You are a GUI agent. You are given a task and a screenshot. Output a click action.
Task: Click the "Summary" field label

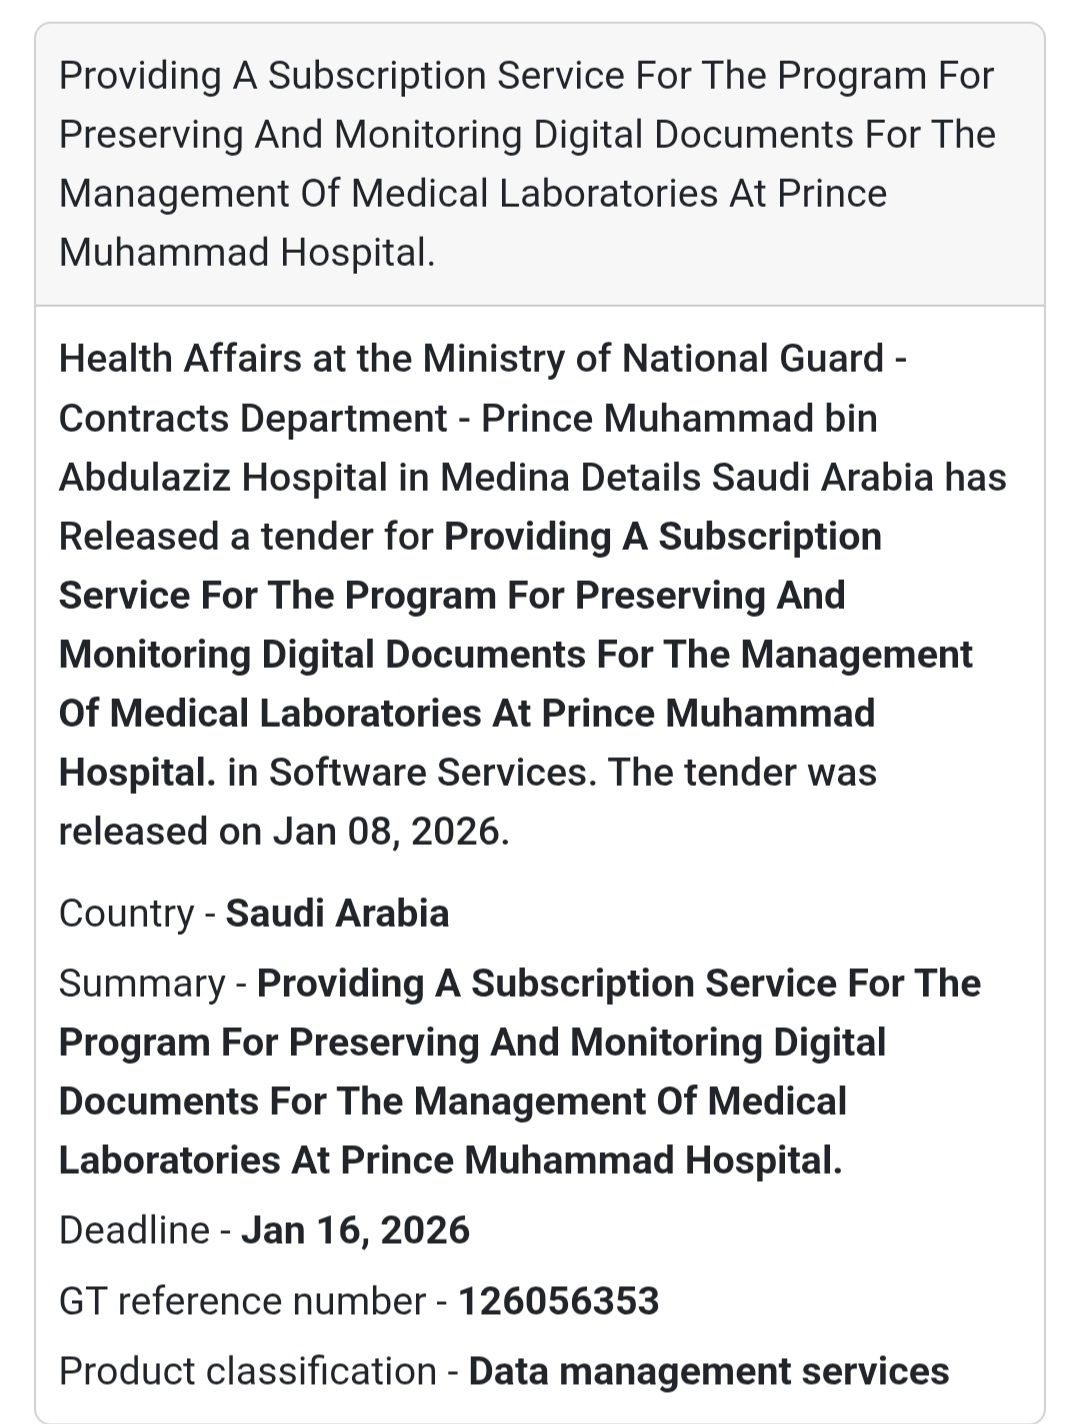pos(142,983)
